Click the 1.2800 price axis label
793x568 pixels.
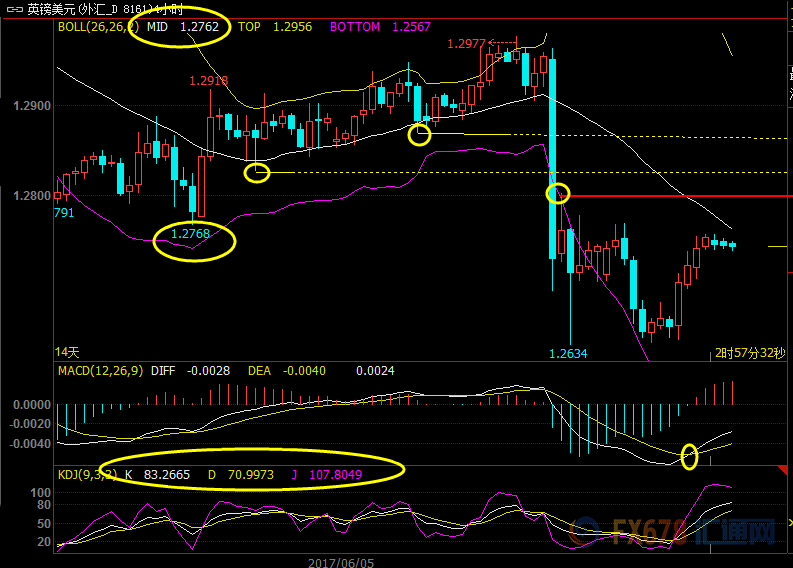pos(32,195)
